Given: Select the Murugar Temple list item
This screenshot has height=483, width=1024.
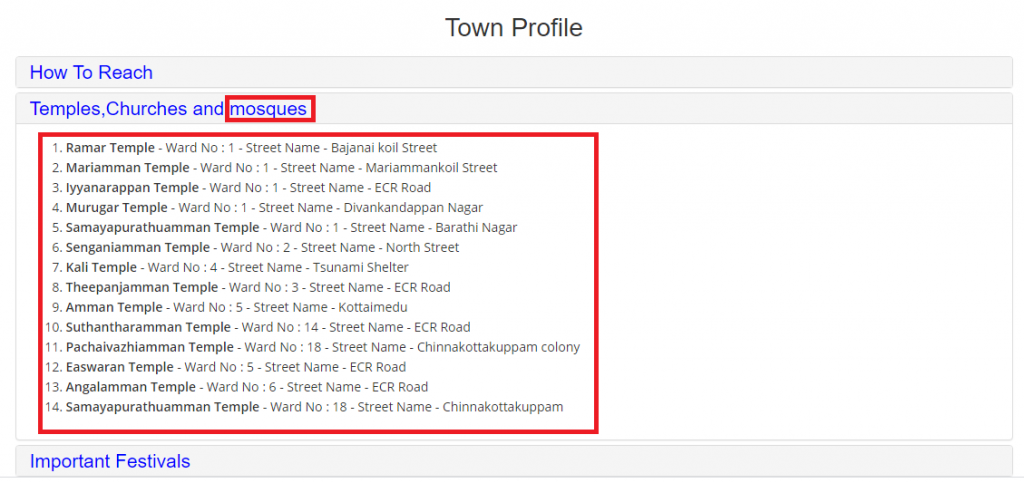Looking at the screenshot, I should [274, 208].
